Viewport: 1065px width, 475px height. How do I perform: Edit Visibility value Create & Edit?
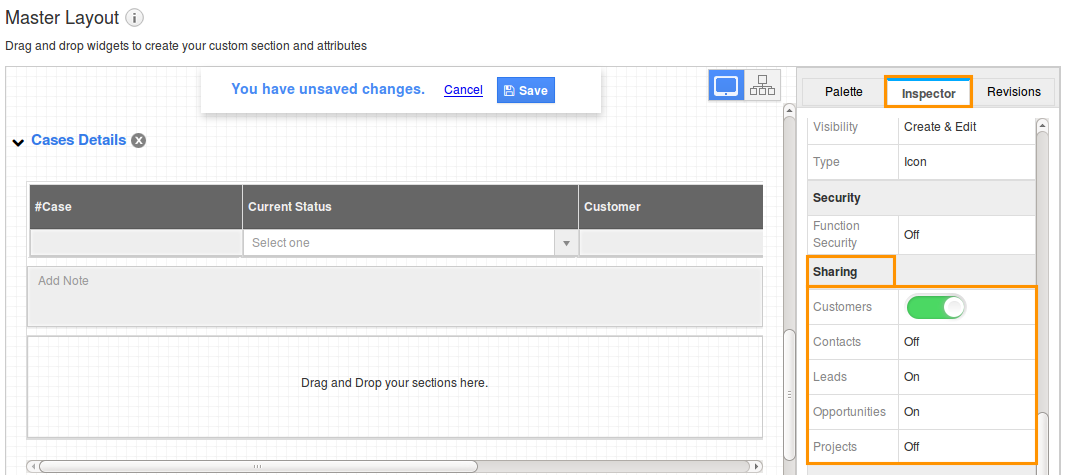pyautogui.click(x=940, y=127)
